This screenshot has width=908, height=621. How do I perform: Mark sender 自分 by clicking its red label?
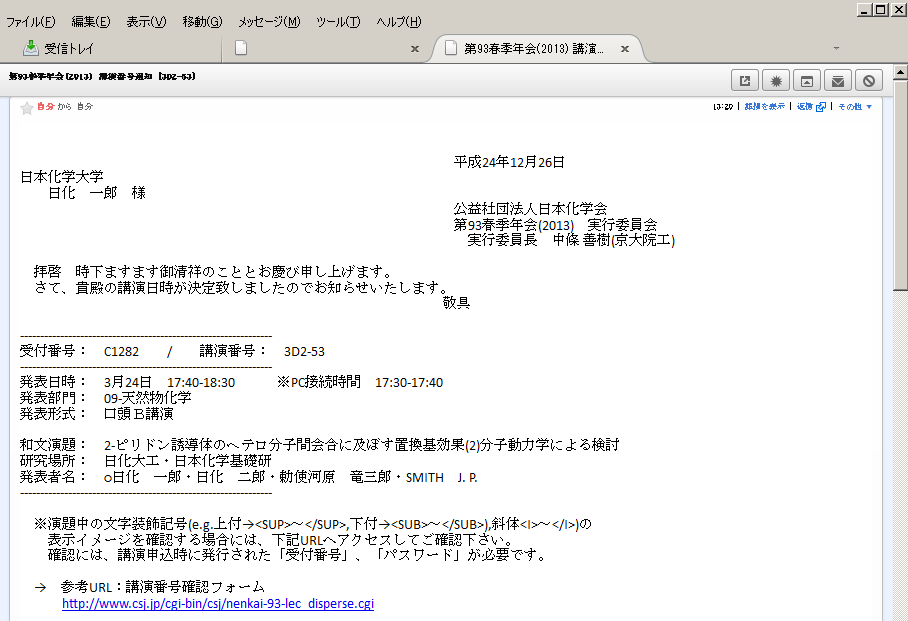[45, 106]
